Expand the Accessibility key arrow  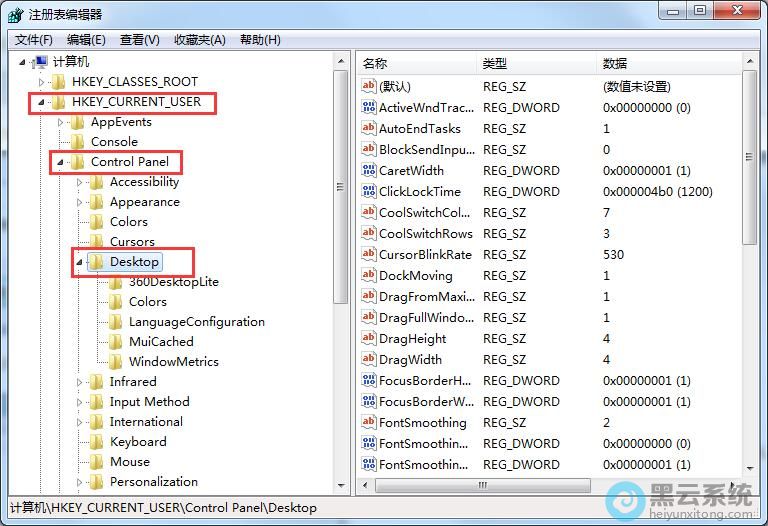click(x=79, y=182)
